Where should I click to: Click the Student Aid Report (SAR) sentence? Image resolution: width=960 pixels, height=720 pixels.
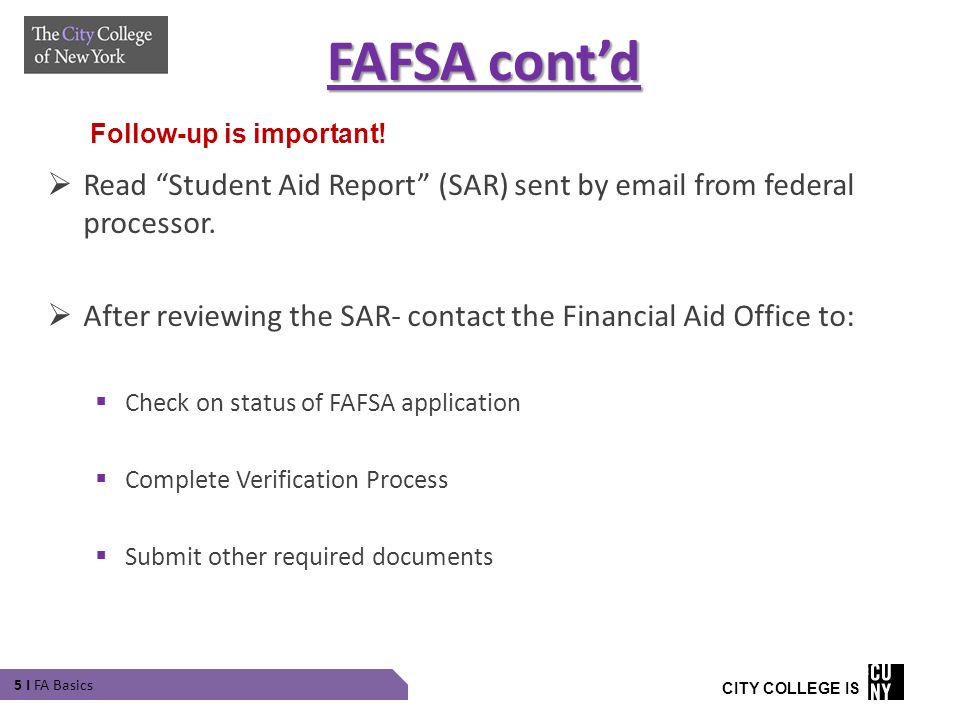pyautogui.click(x=468, y=204)
